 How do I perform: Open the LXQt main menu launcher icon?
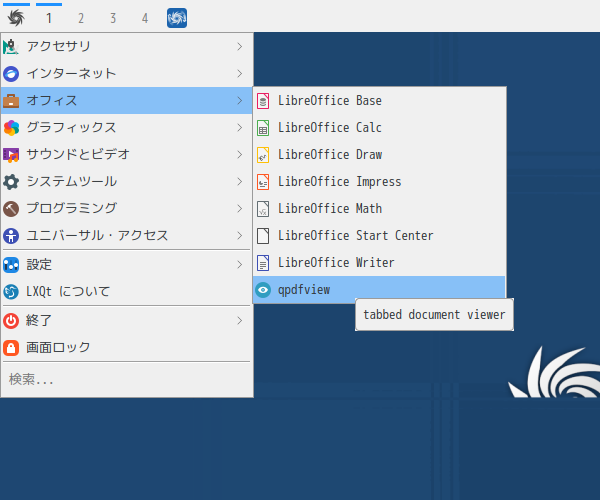pyautogui.click(x=16, y=18)
